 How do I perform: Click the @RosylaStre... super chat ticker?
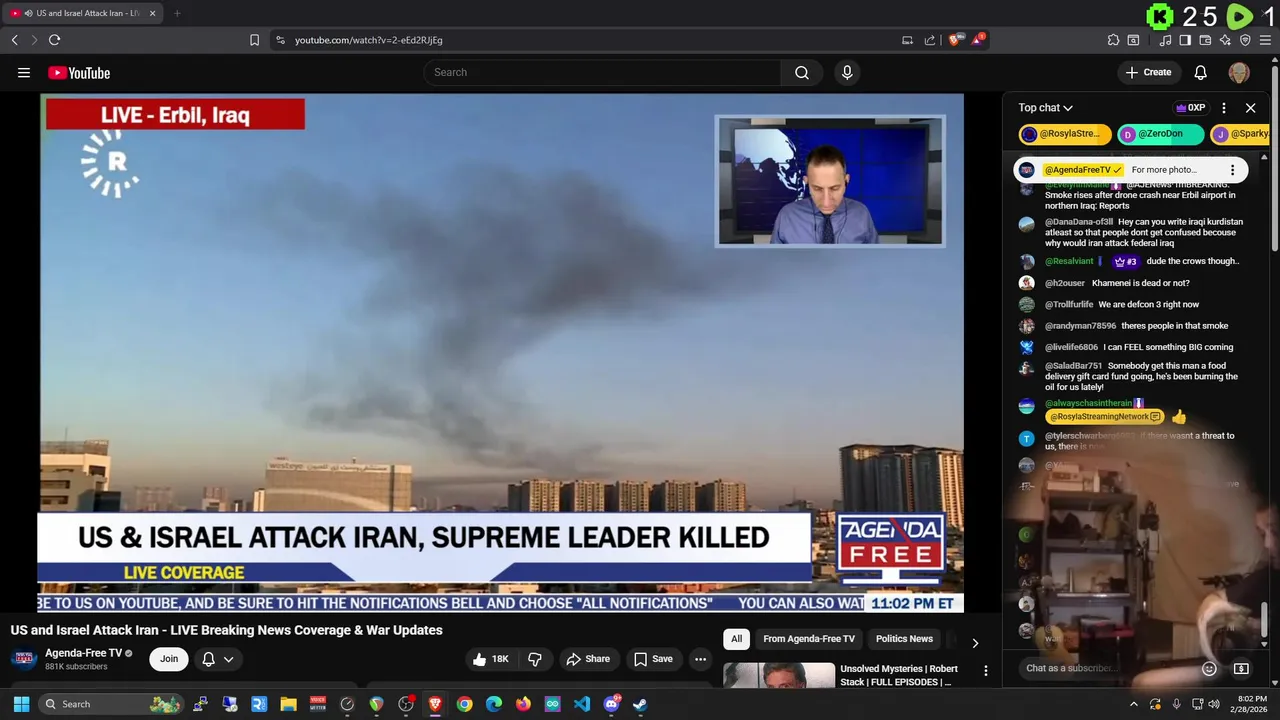tap(1065, 134)
